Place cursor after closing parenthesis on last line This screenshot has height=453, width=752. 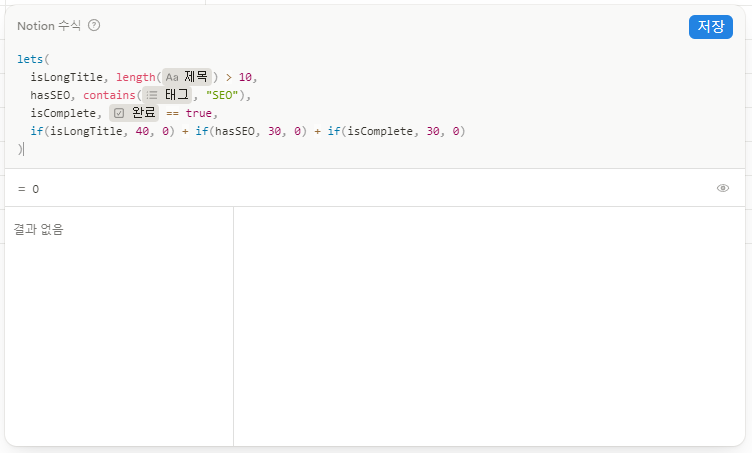(23, 150)
